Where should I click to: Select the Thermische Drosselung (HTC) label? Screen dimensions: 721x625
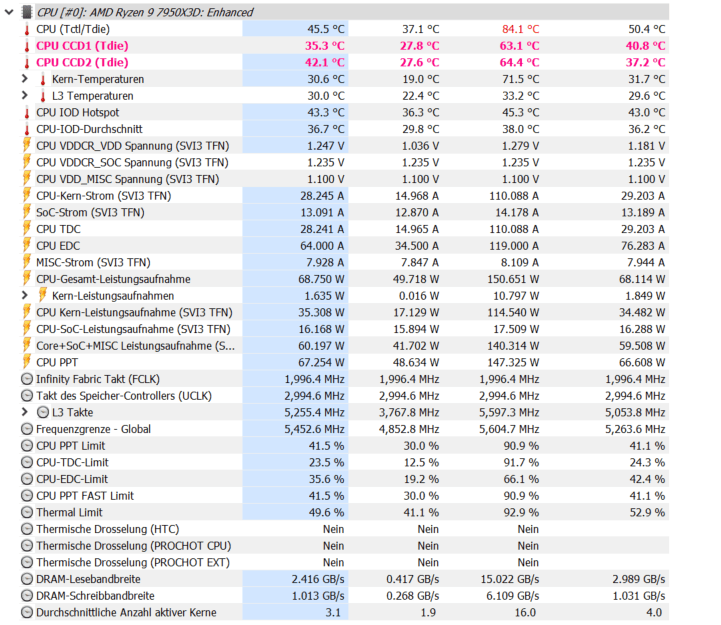108,529
